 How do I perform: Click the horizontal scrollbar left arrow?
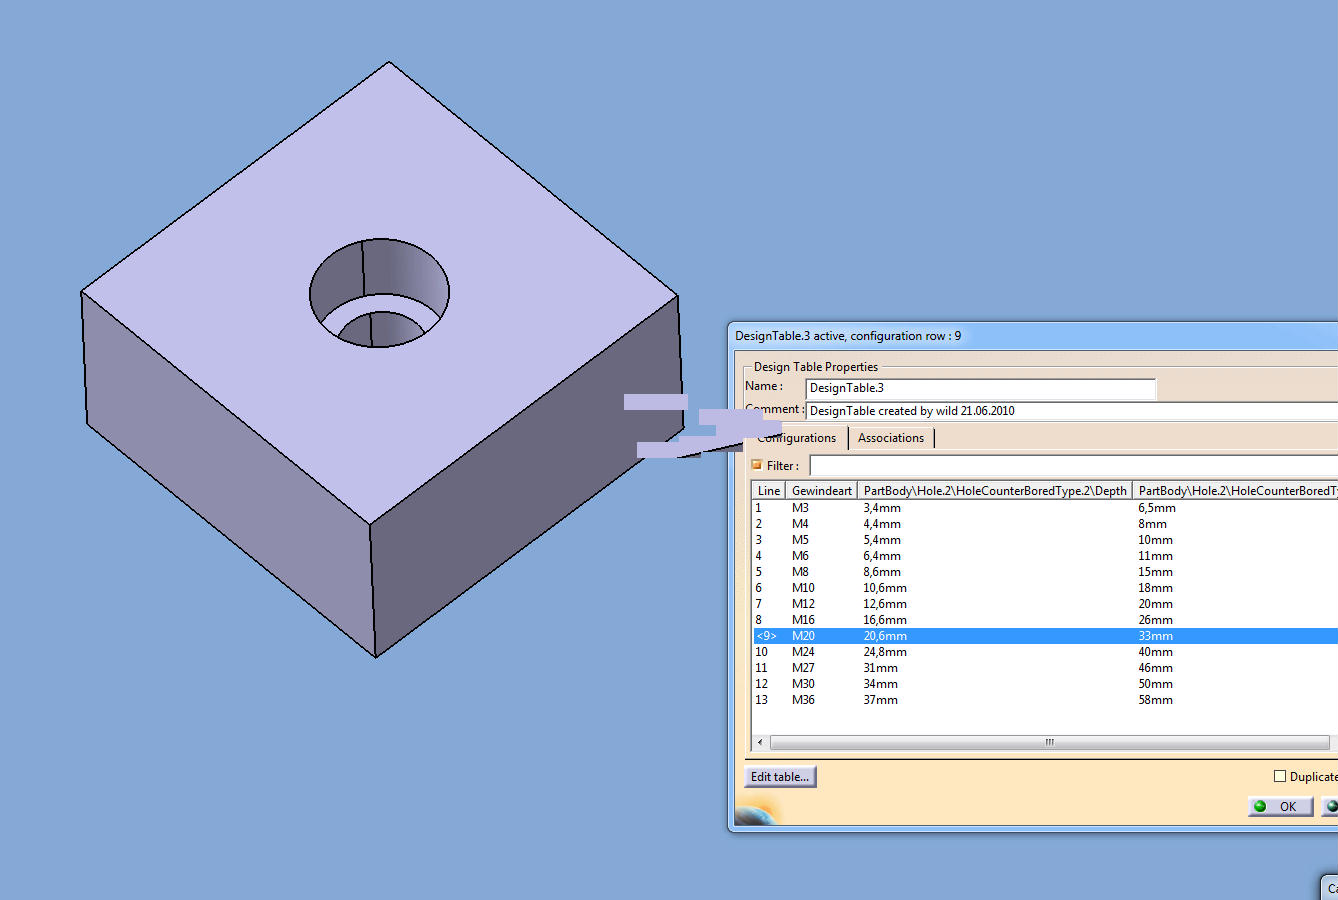(x=760, y=742)
